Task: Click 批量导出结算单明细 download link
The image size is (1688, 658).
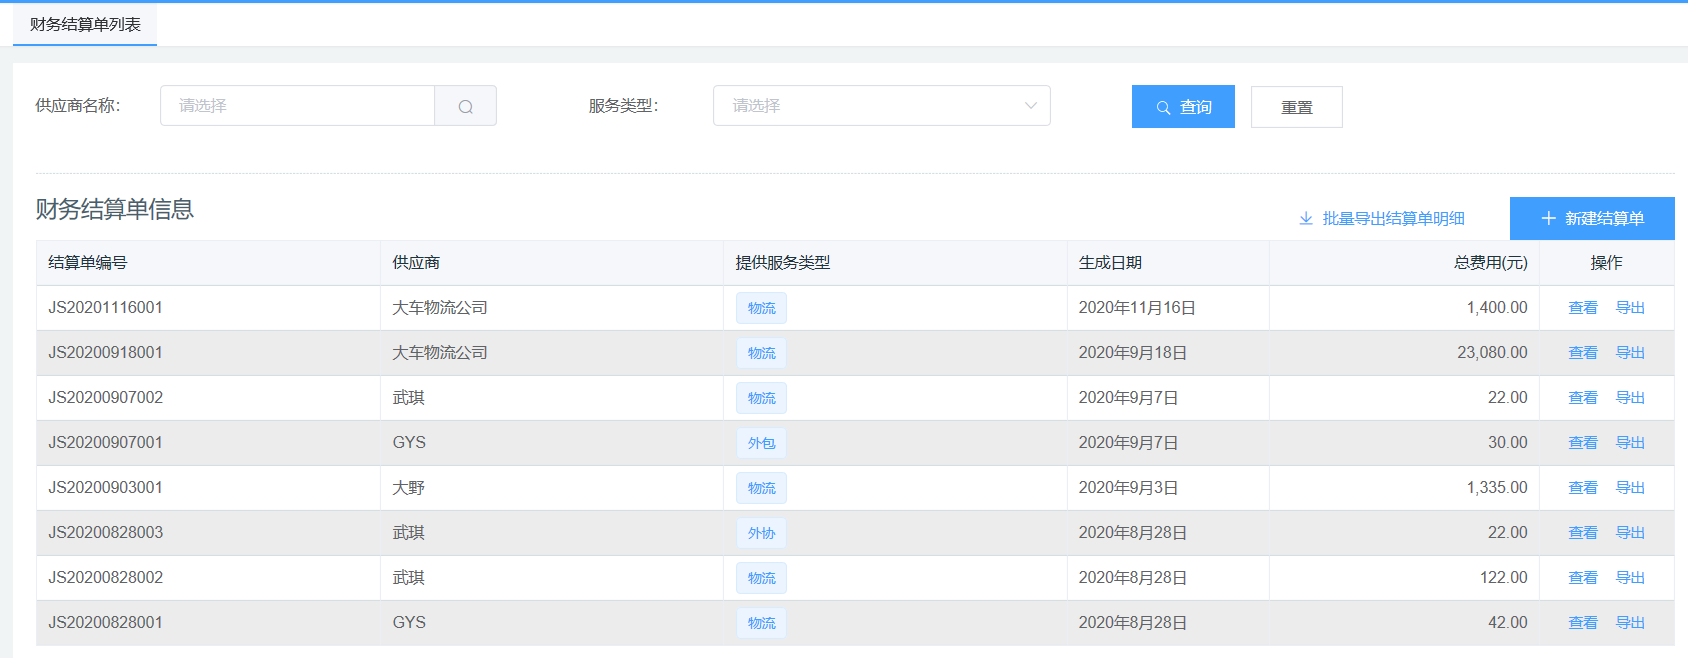Action: [1382, 218]
